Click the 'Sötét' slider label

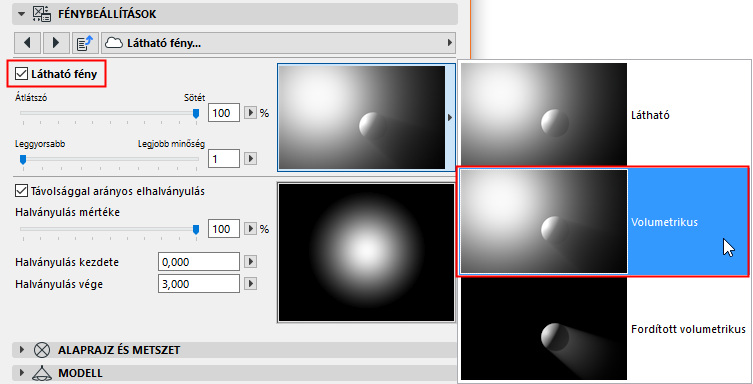pos(194,97)
